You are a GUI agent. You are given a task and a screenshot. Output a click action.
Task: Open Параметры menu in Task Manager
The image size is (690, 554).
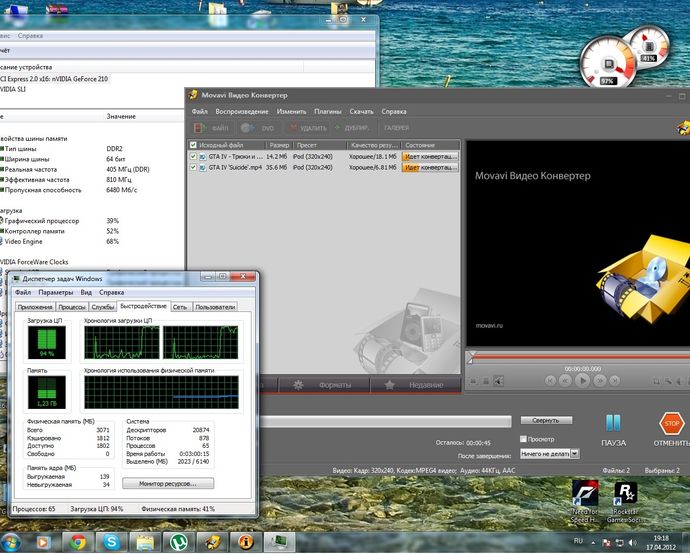click(55, 292)
